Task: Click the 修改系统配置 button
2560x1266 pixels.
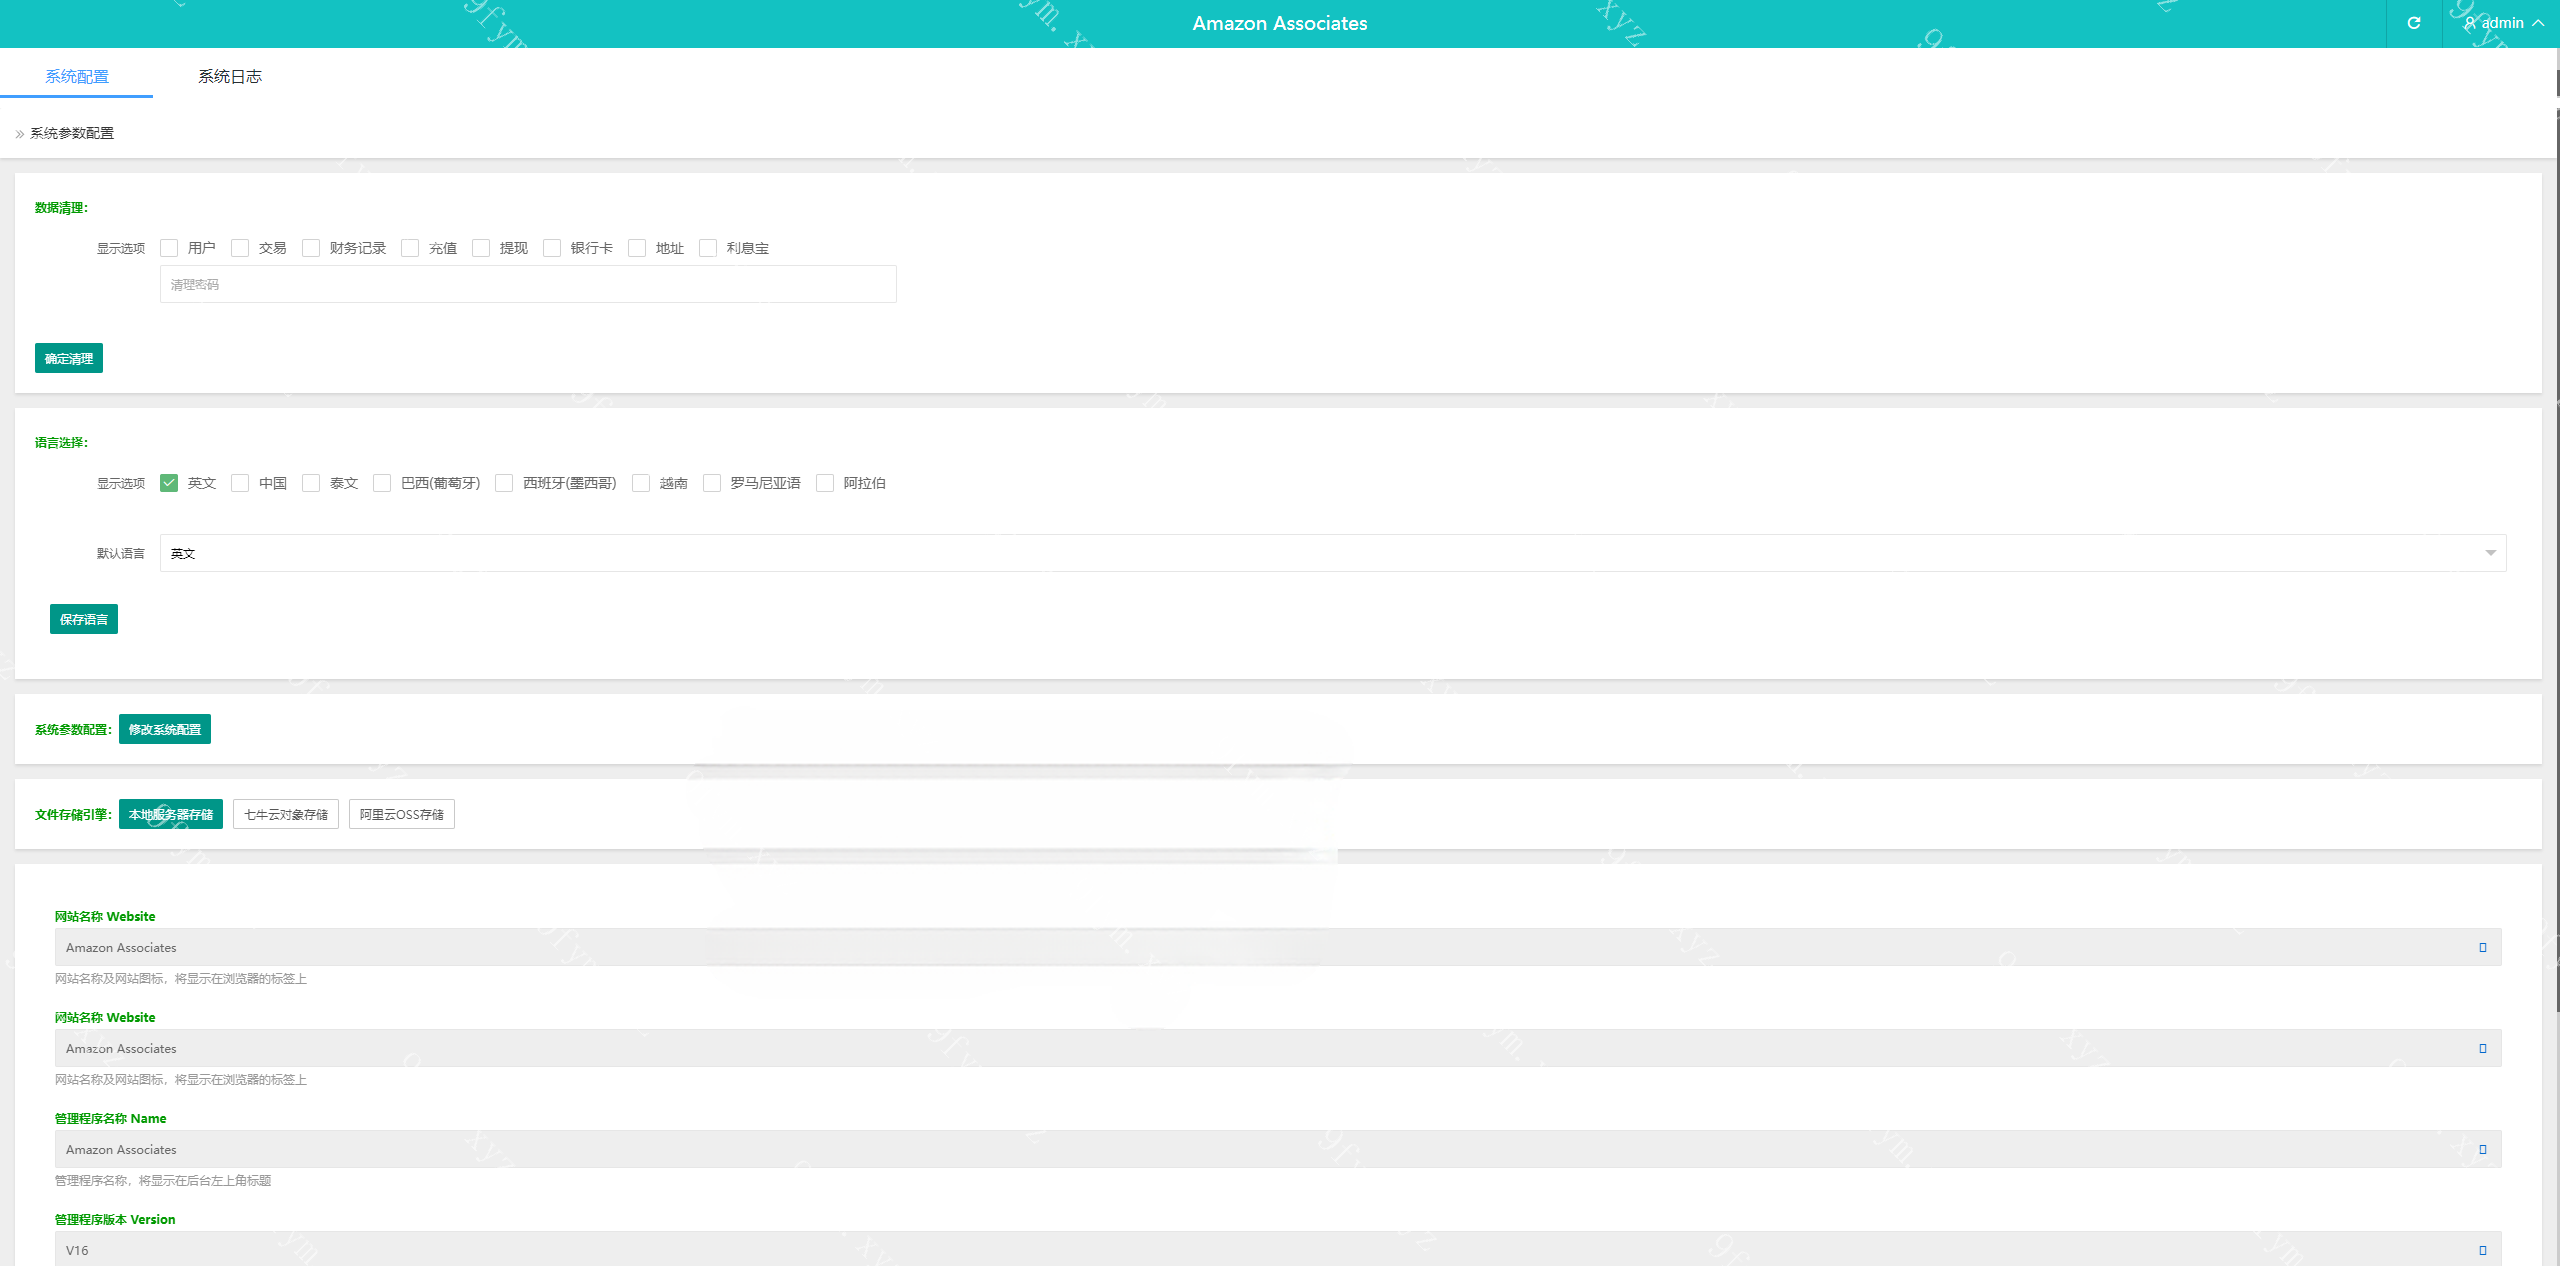Action: point(165,729)
